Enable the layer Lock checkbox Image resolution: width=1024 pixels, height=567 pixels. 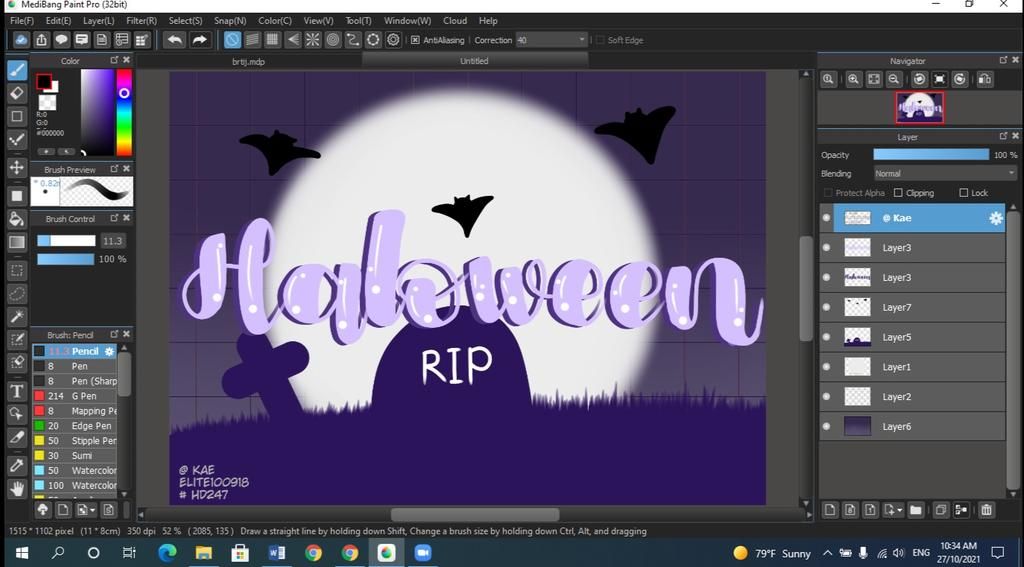click(x=963, y=193)
